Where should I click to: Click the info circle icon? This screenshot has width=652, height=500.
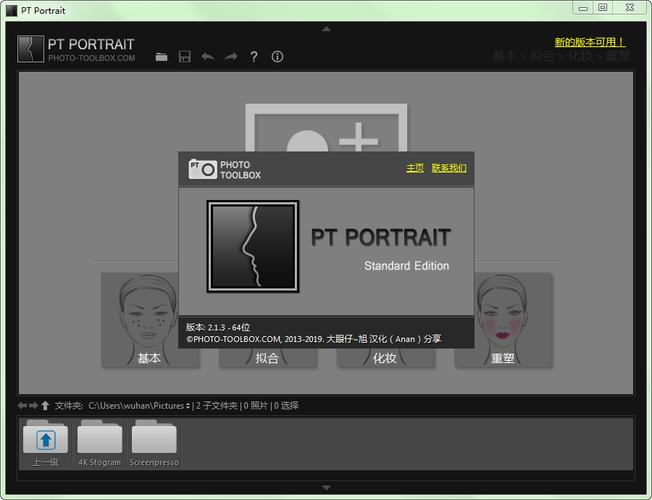277,57
